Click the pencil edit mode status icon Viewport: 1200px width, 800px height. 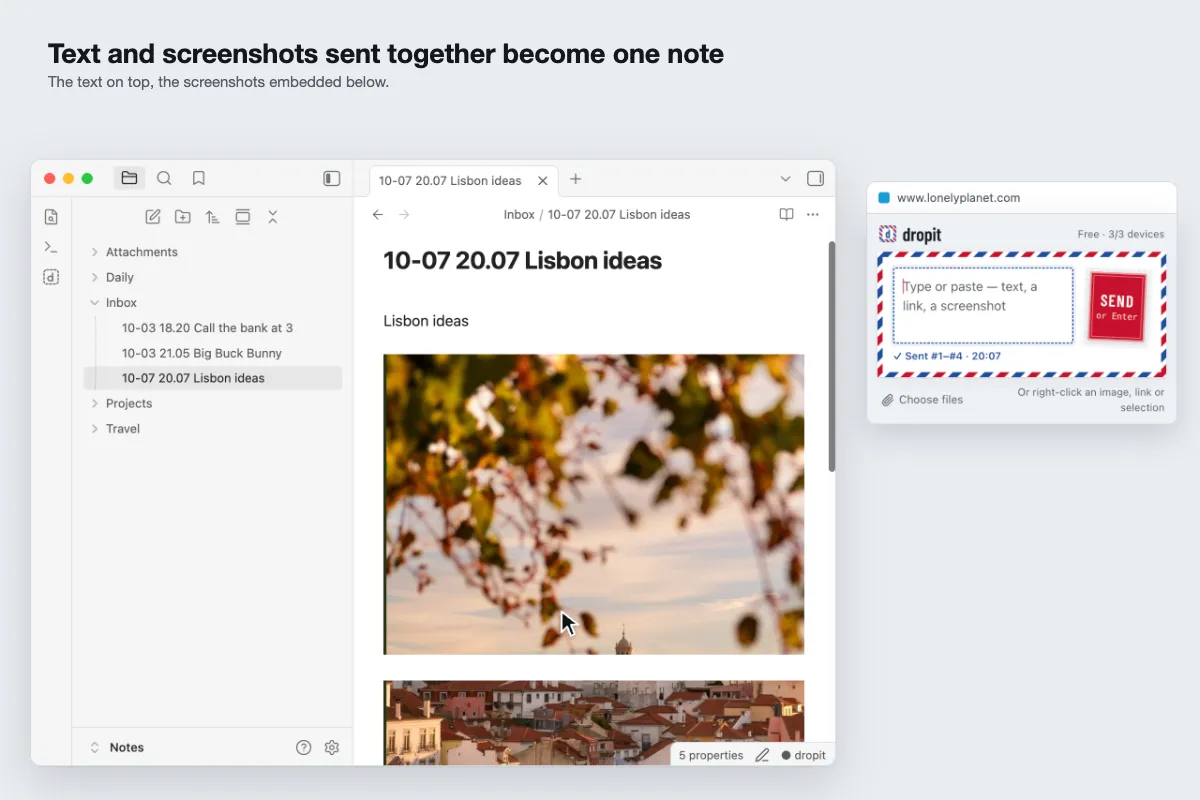762,755
